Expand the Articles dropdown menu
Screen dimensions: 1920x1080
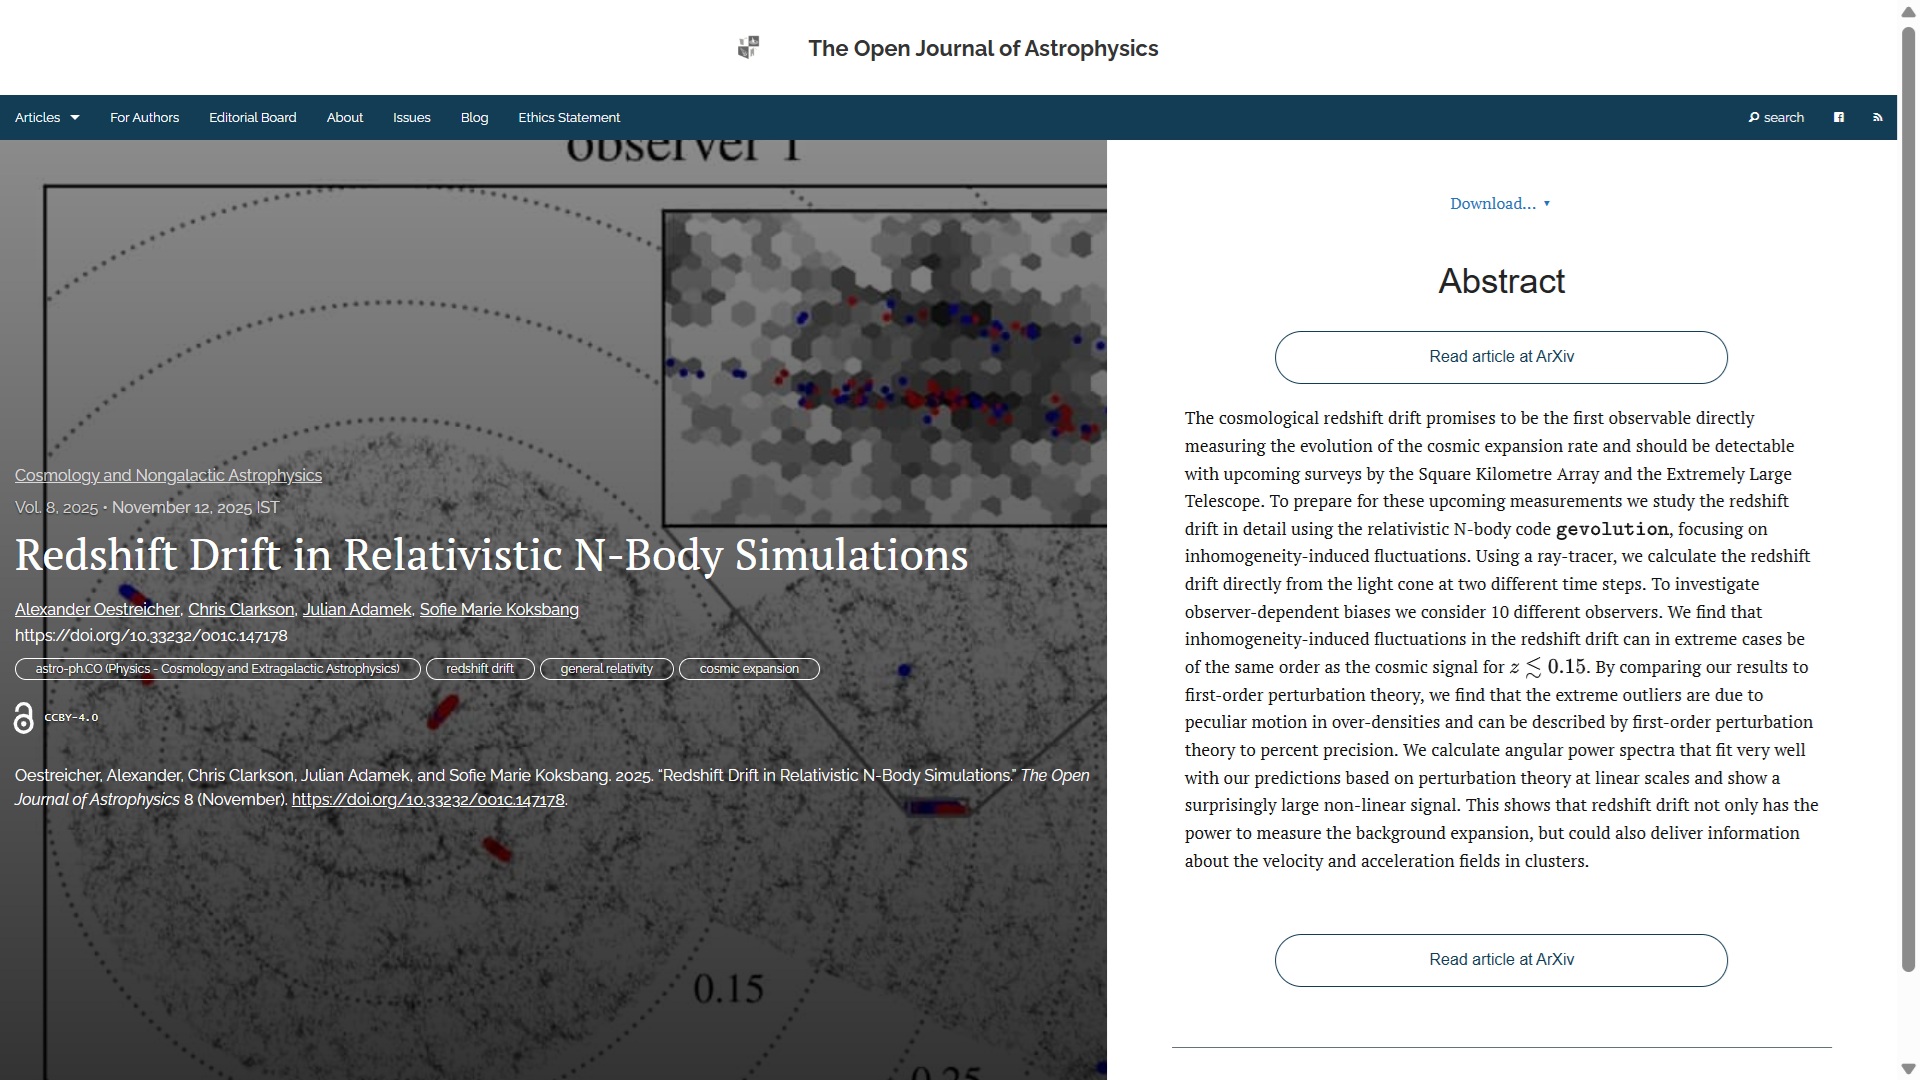[x=47, y=118]
